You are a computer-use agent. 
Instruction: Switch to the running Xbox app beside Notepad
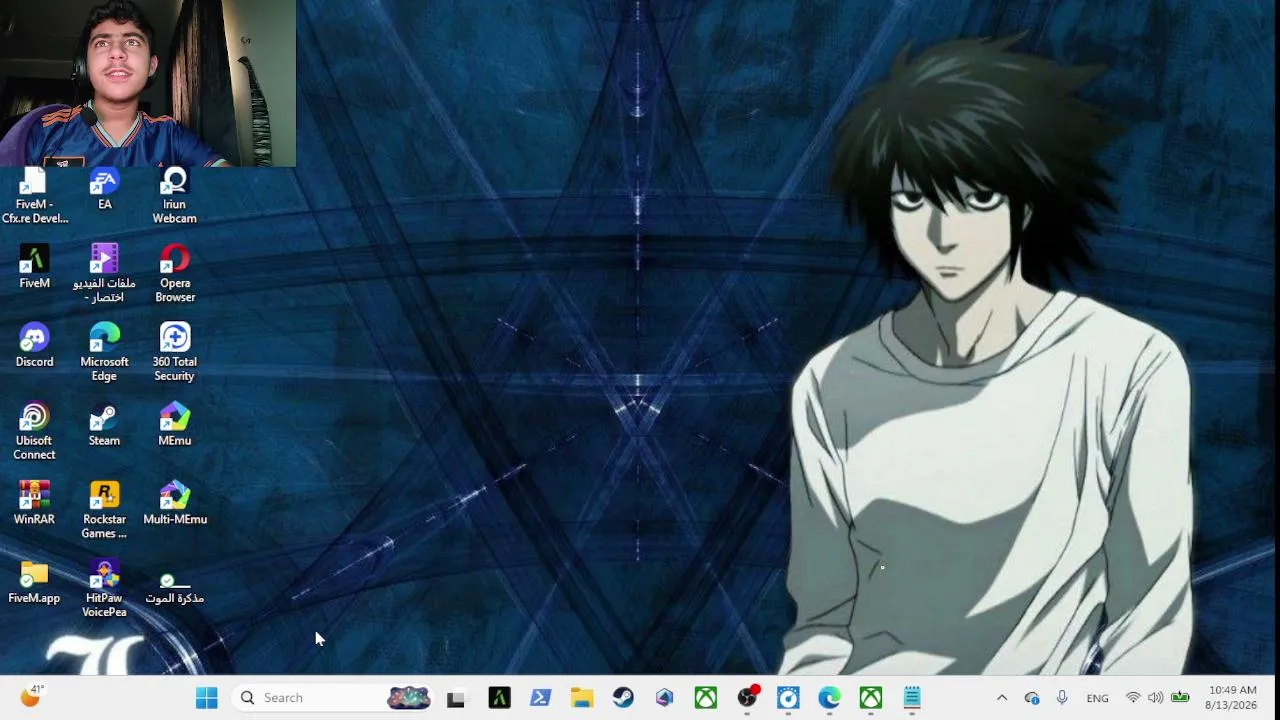(x=871, y=698)
